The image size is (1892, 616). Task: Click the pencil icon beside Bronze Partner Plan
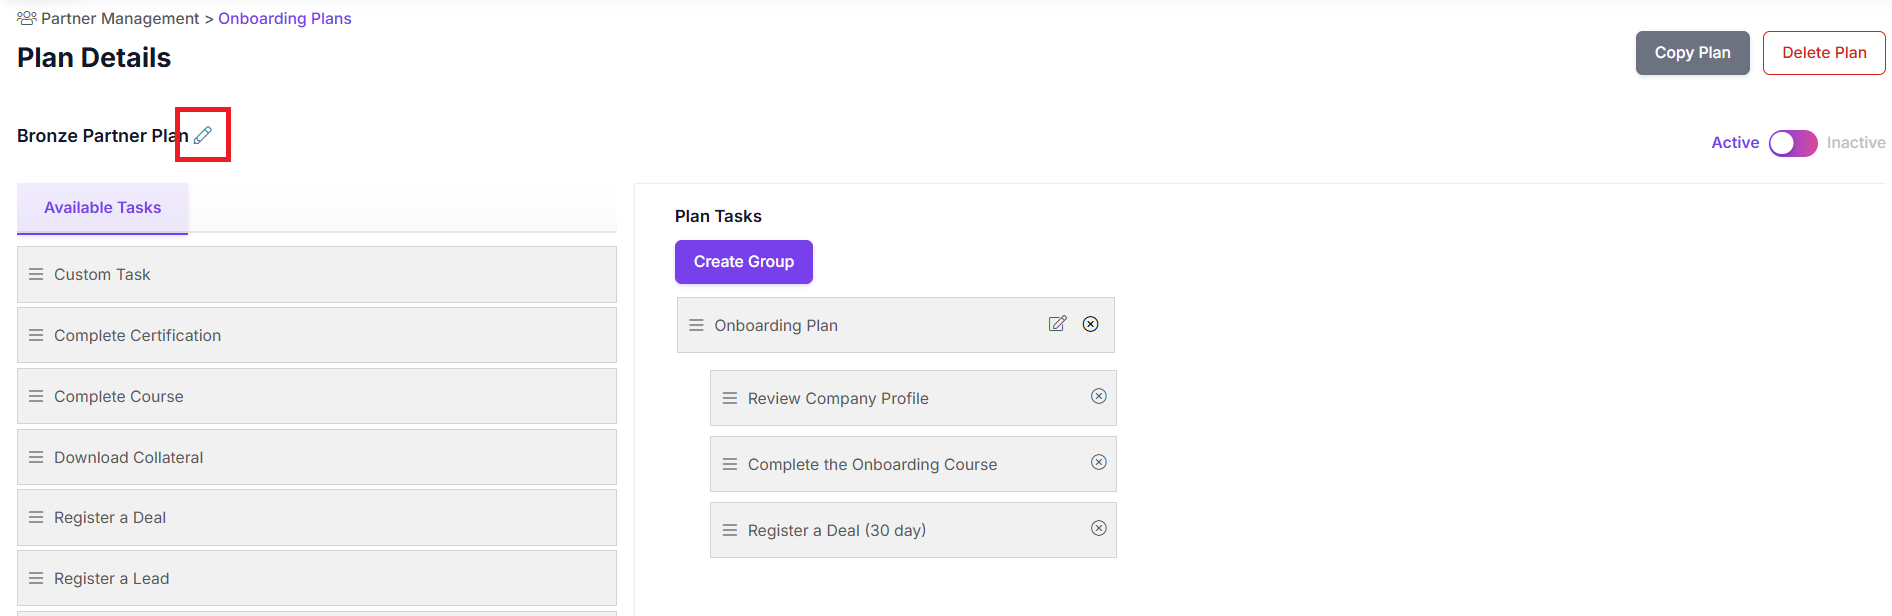[203, 135]
